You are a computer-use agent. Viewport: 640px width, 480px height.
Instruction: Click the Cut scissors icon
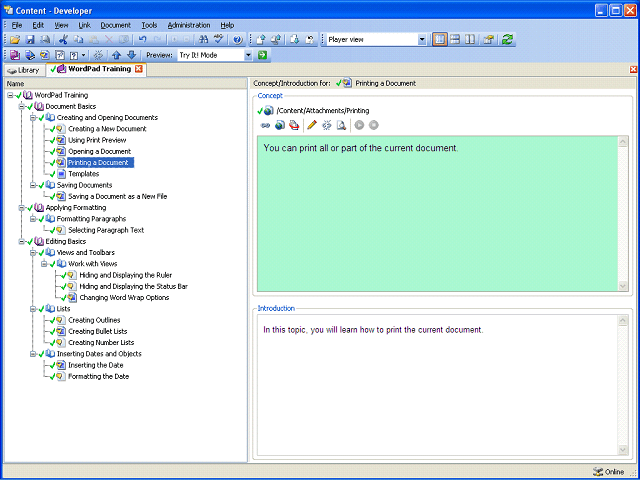[x=63, y=40]
